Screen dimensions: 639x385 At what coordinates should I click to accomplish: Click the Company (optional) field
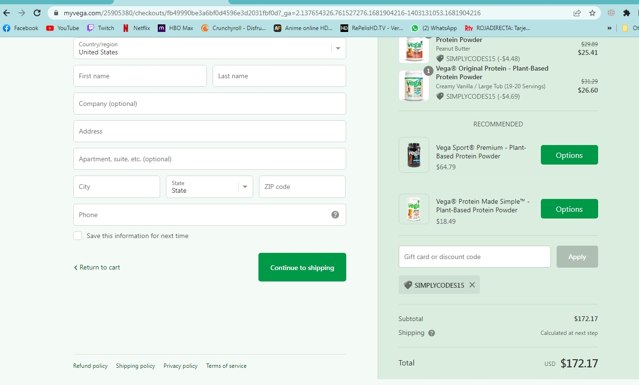[x=209, y=103]
